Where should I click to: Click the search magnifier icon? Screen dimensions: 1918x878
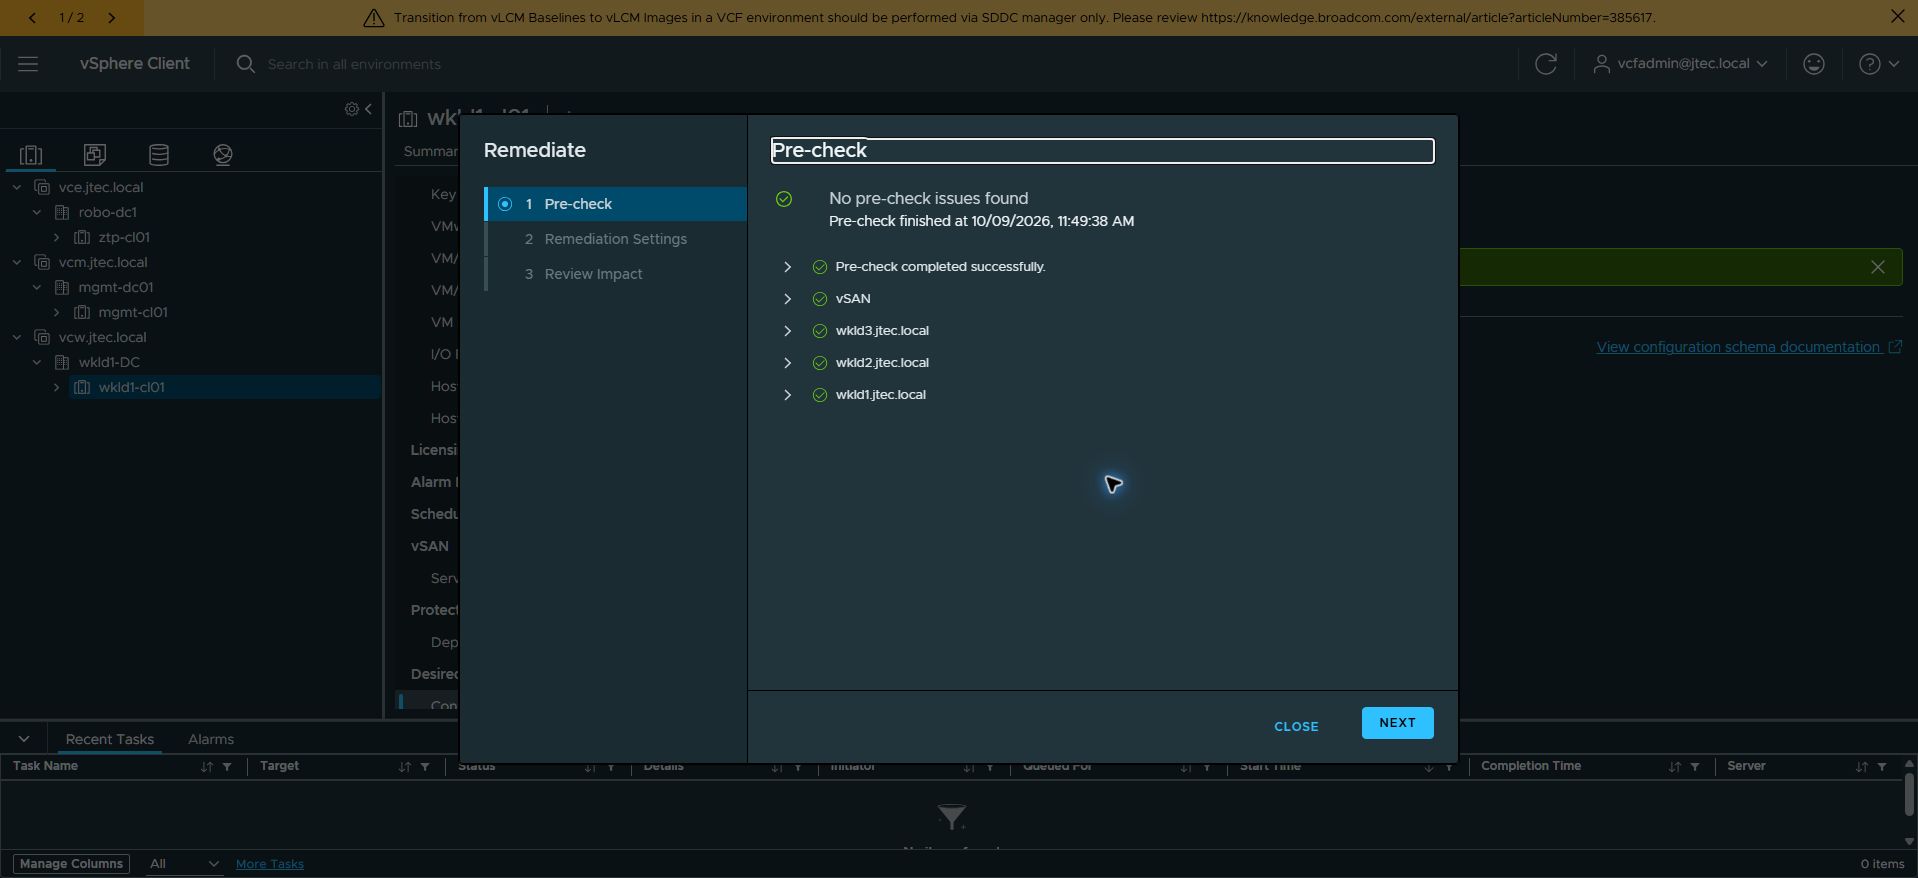click(x=245, y=64)
